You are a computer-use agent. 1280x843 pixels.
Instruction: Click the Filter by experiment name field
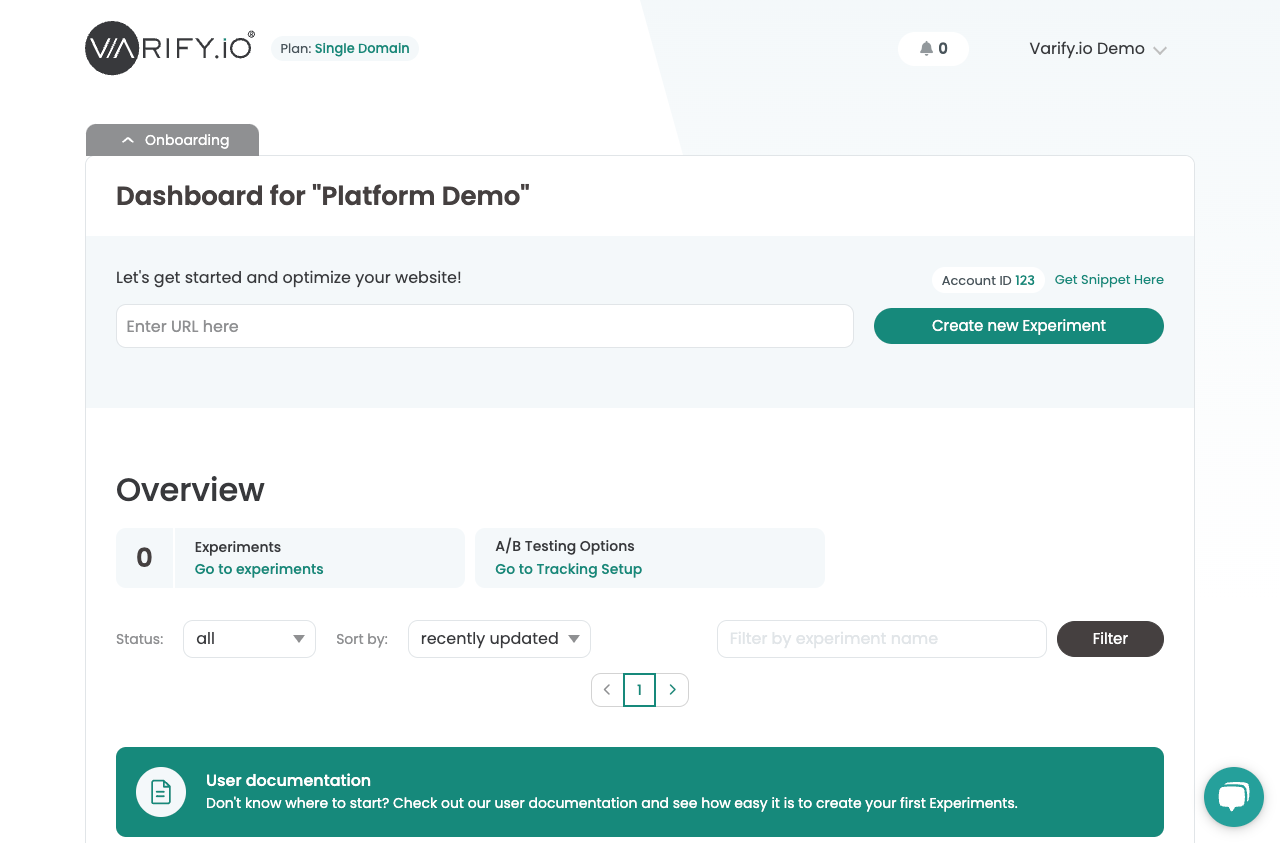(x=881, y=639)
